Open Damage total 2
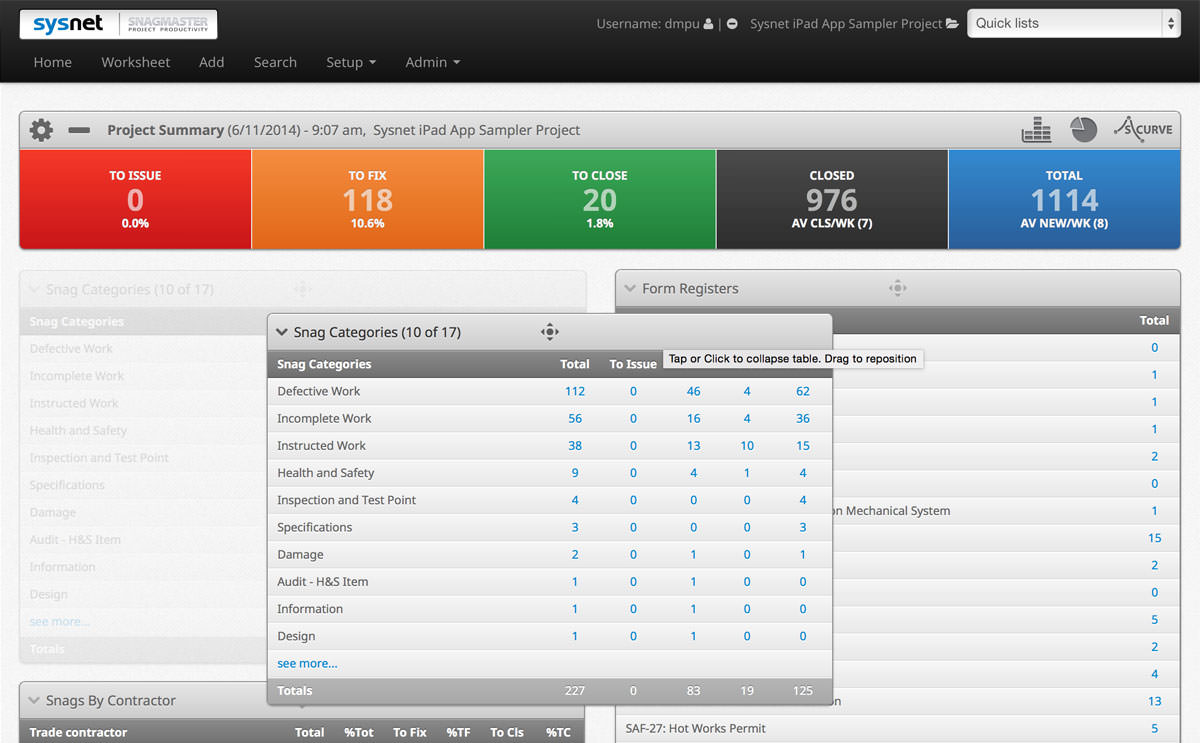Image resolution: width=1200 pixels, height=743 pixels. [x=575, y=554]
